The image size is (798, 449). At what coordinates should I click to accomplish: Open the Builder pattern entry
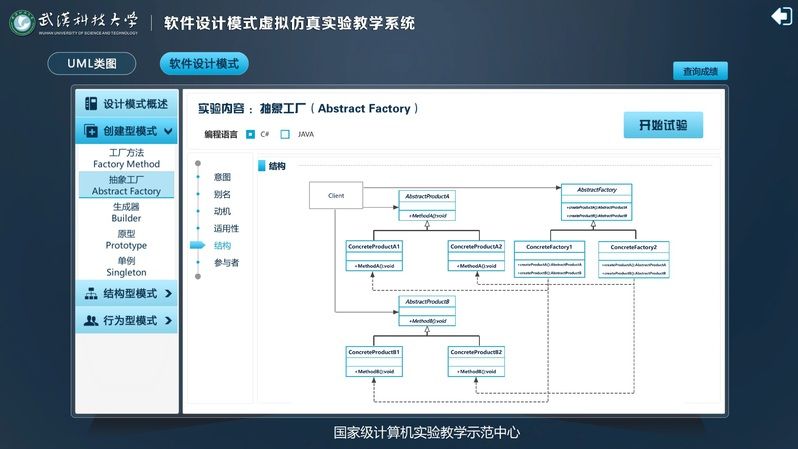[126, 212]
